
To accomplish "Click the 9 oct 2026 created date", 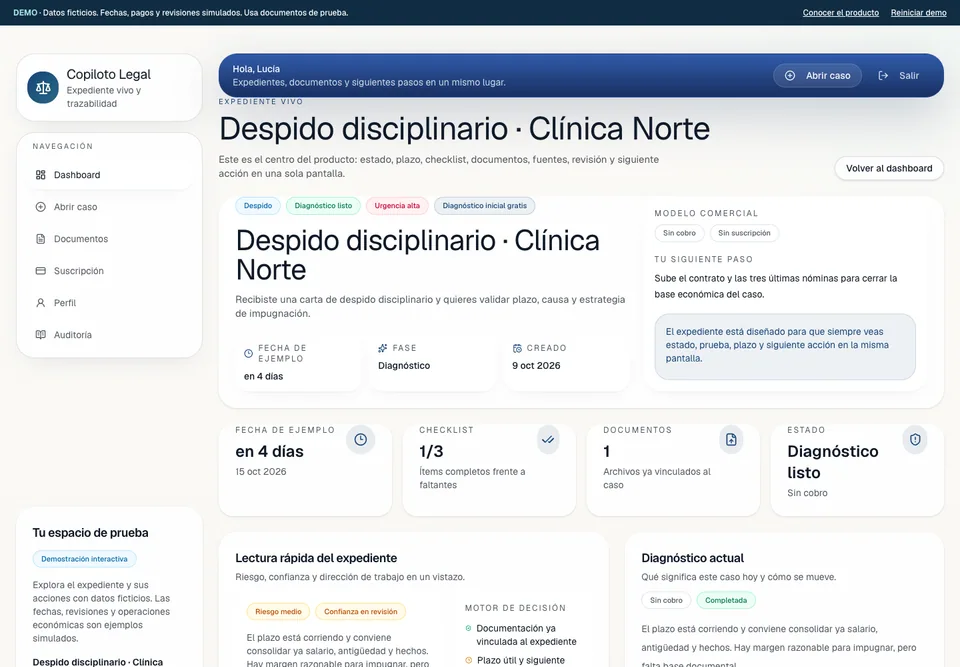I will 536,366.
